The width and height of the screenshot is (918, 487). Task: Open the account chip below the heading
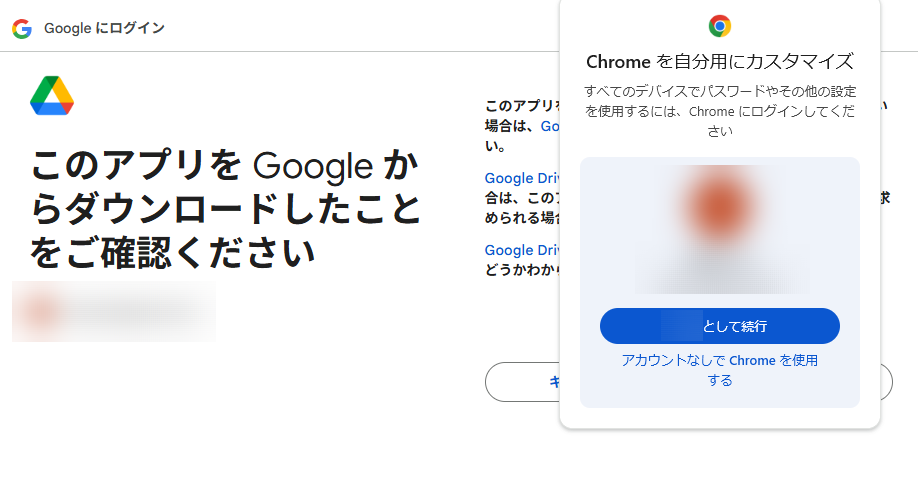(114, 311)
